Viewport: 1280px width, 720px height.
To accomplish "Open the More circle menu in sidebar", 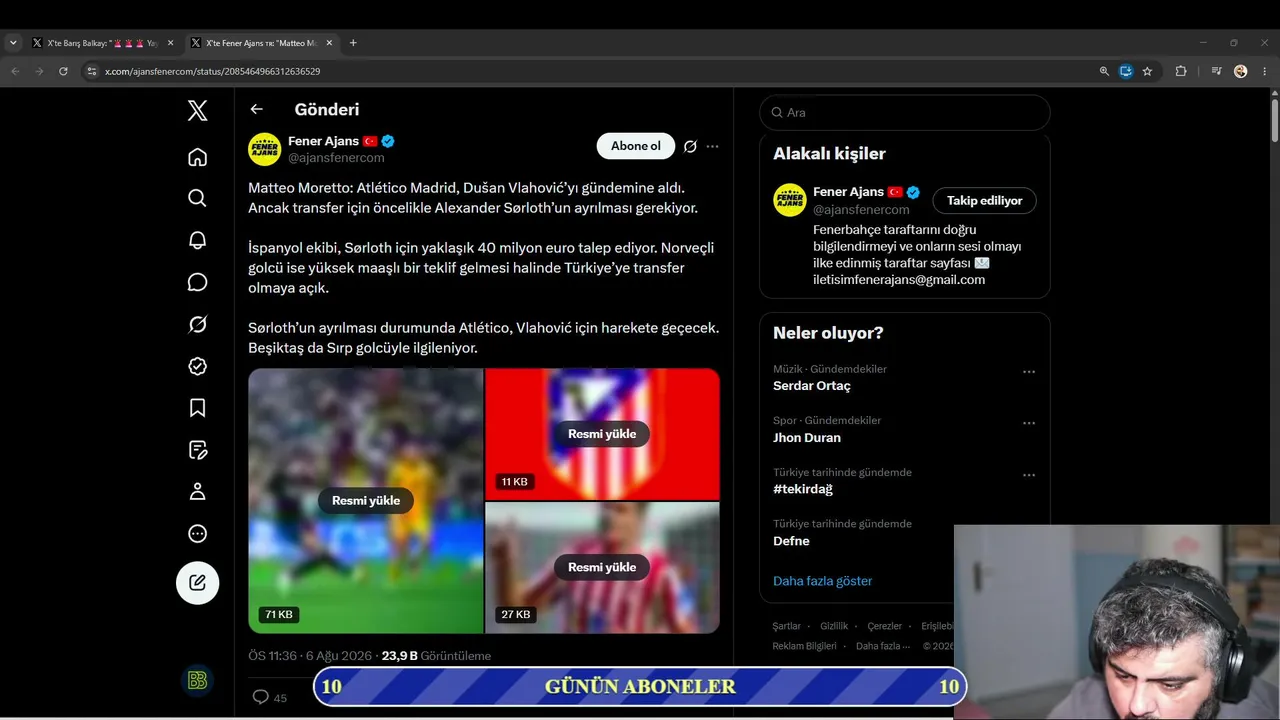I will 198,534.
